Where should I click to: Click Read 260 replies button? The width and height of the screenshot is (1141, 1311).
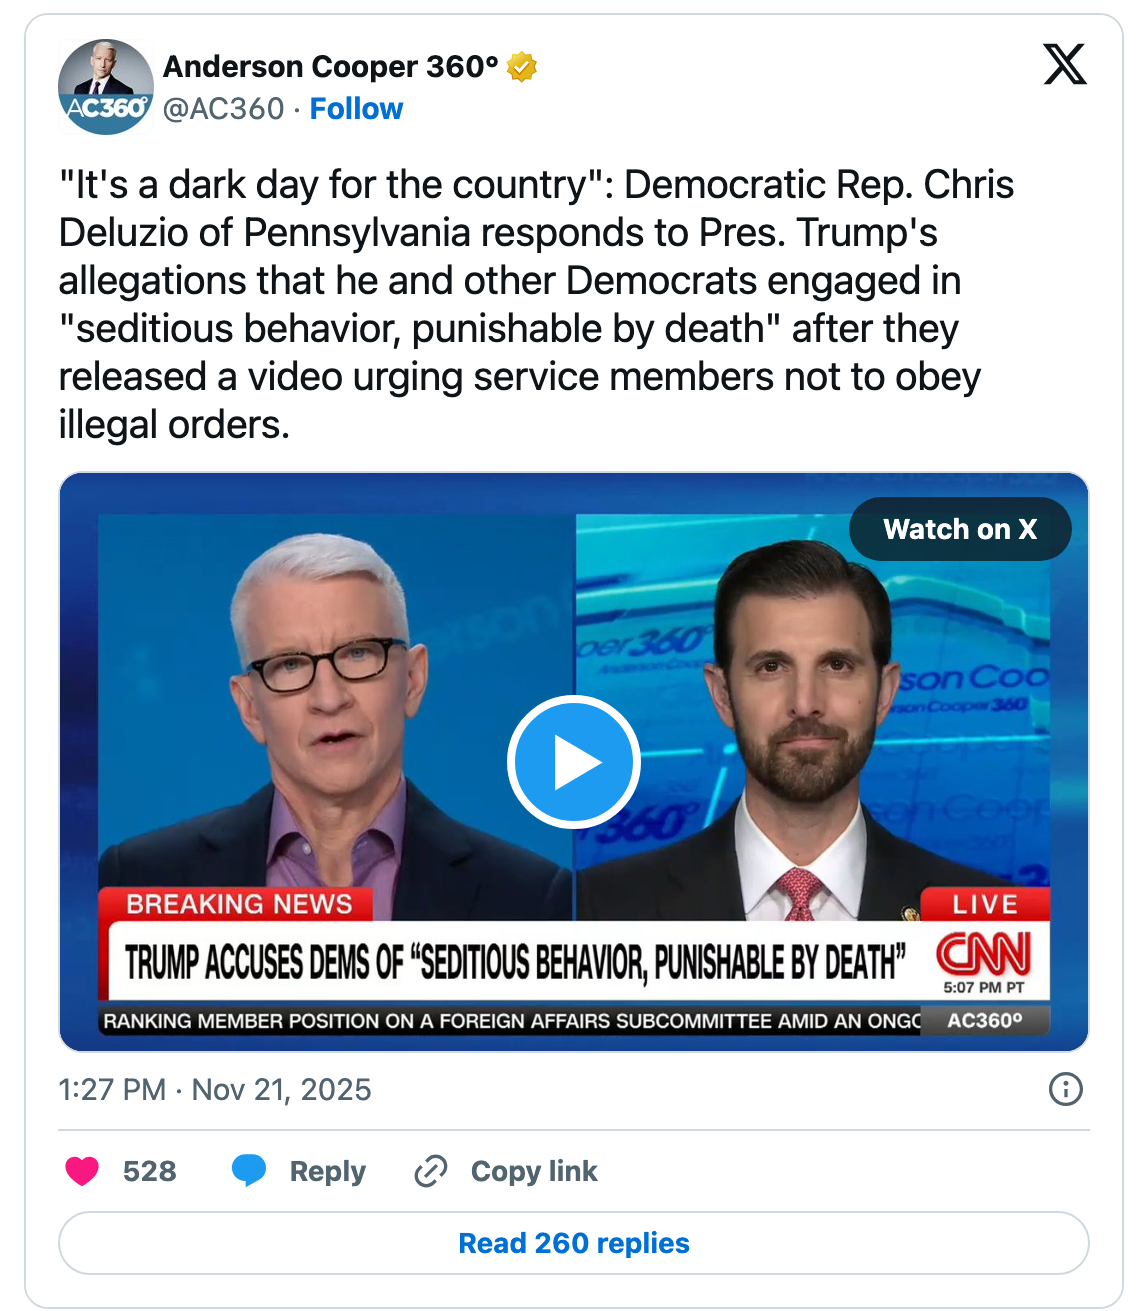(x=574, y=1243)
